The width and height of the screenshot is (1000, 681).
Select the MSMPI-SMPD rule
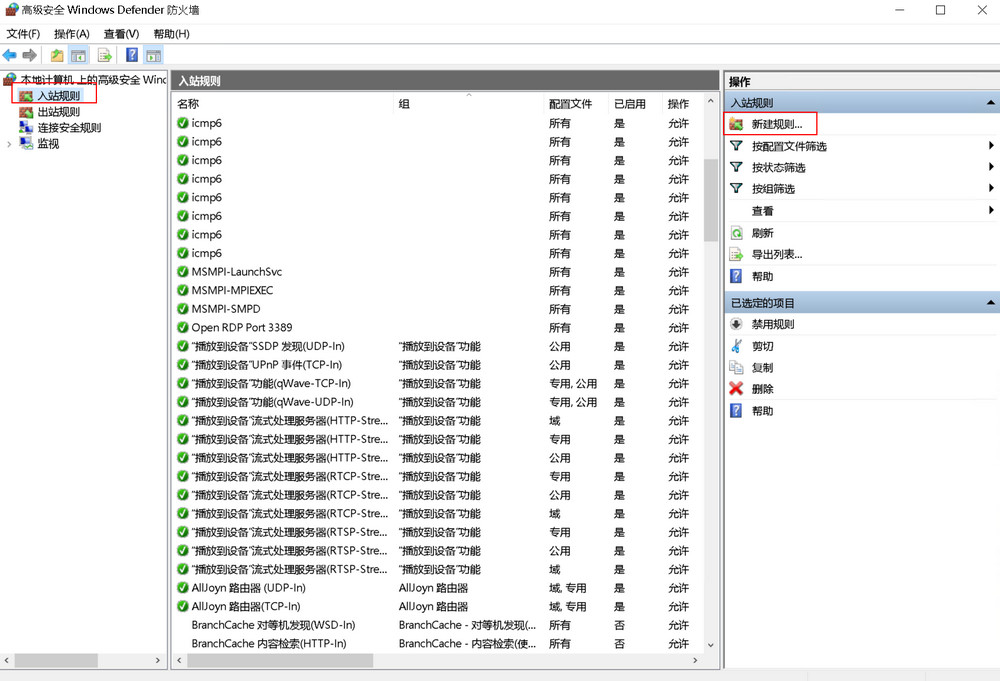(x=226, y=309)
